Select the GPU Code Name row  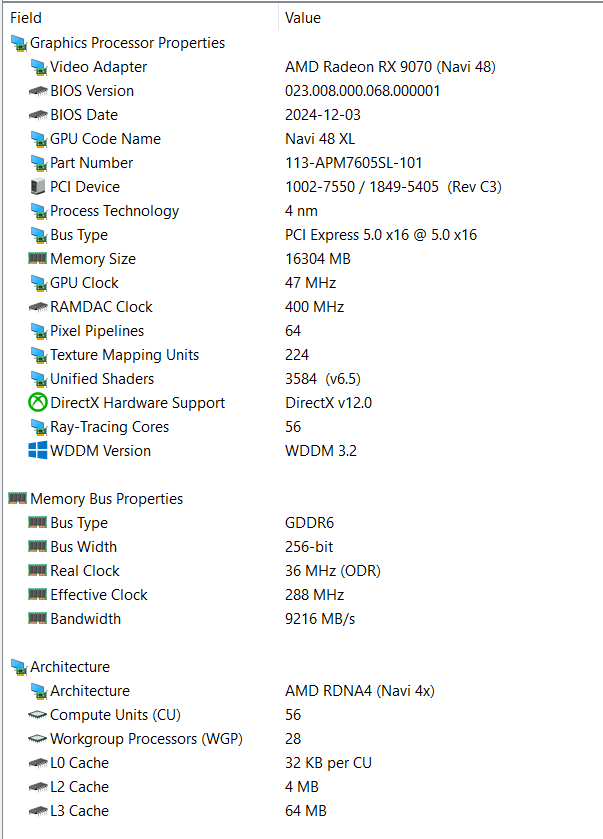pyautogui.click(x=105, y=139)
